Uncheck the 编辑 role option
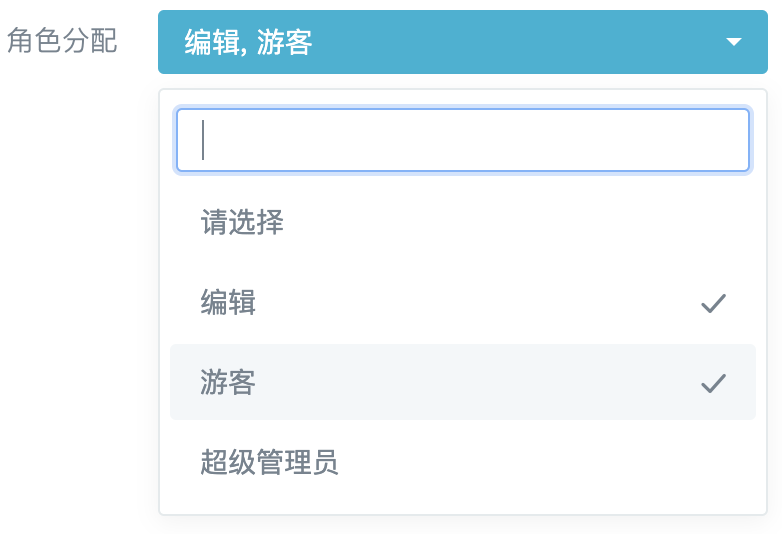 tap(463, 302)
